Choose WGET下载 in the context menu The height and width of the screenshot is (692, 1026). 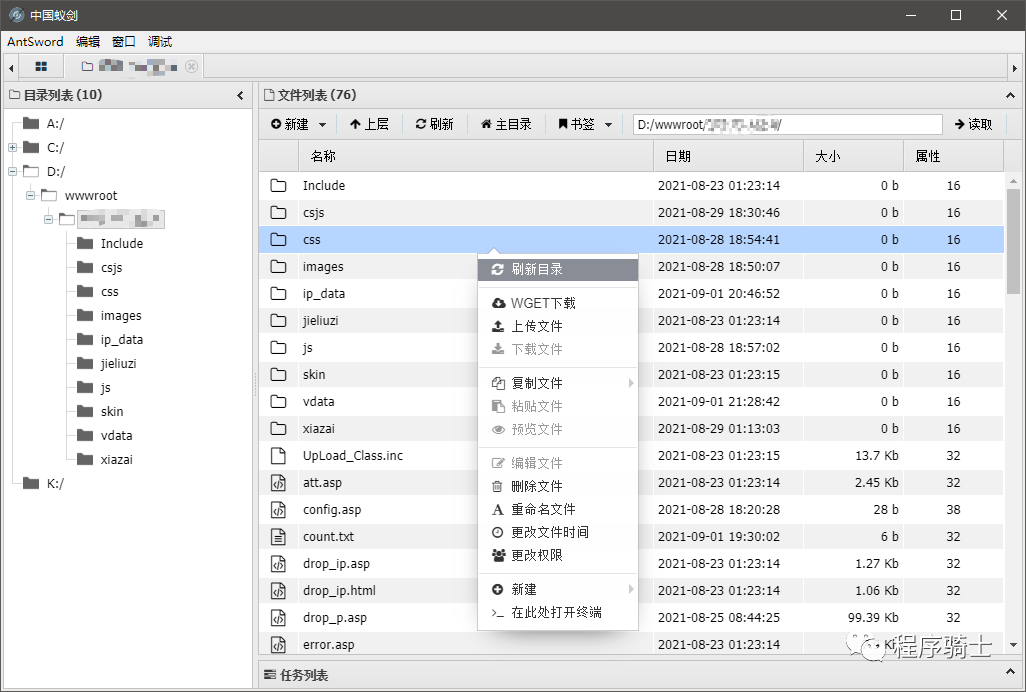[x=545, y=302]
